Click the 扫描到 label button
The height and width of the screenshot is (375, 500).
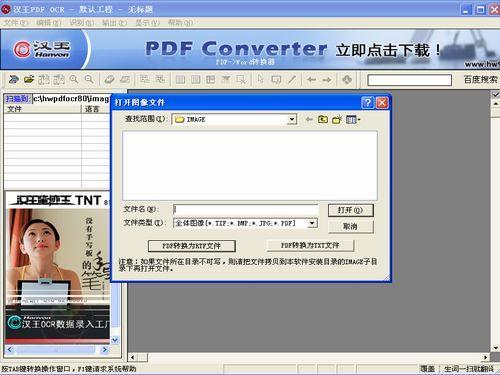(17, 99)
